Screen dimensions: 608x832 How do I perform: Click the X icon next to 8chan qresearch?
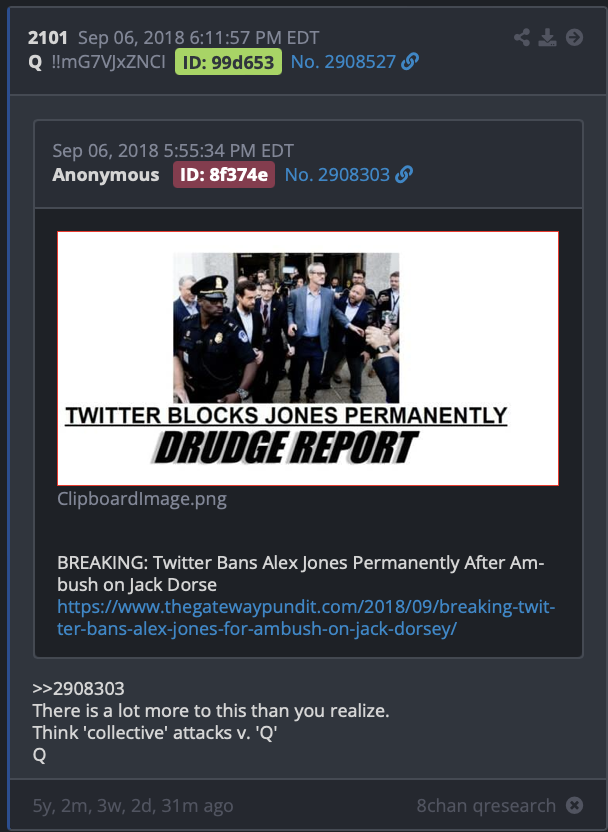pyautogui.click(x=574, y=805)
